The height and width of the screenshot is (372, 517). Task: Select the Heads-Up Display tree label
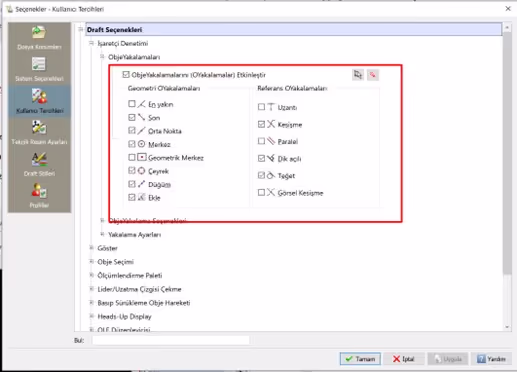(x=124, y=316)
